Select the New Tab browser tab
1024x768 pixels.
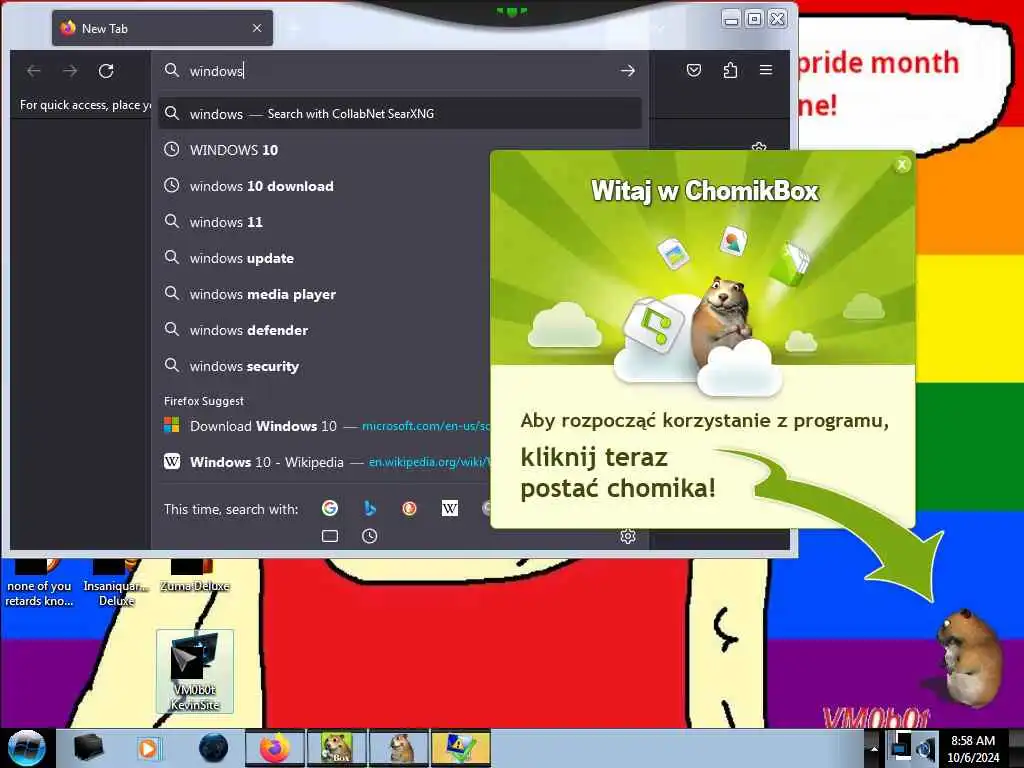162,28
